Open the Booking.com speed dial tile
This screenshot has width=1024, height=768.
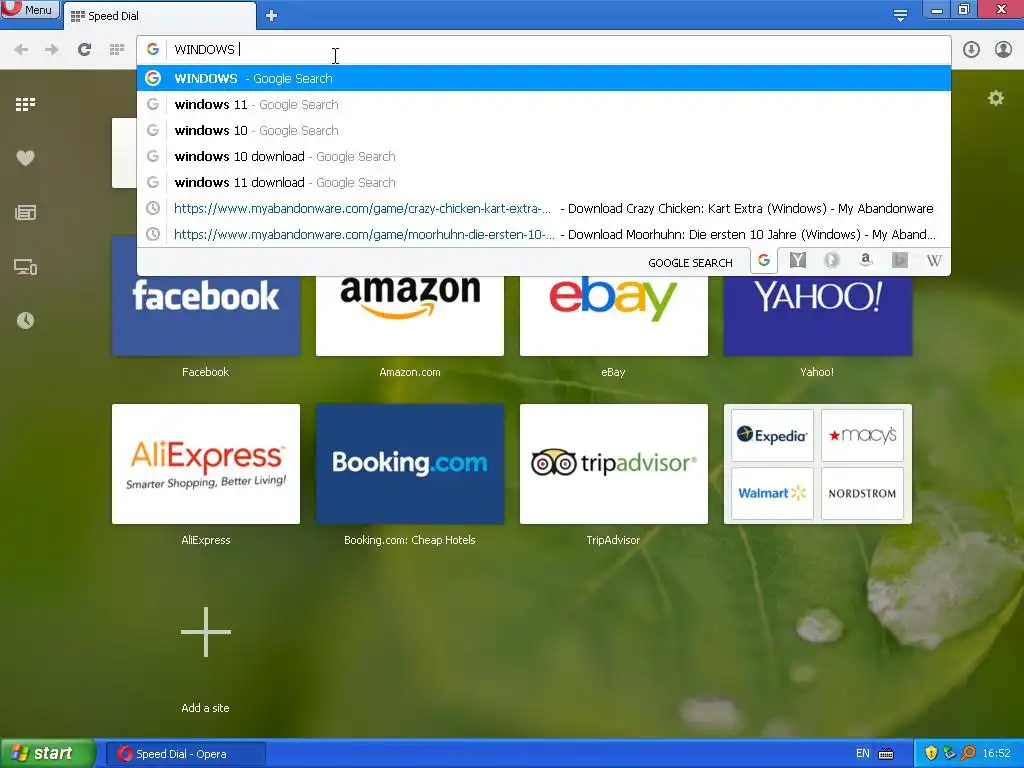click(410, 464)
